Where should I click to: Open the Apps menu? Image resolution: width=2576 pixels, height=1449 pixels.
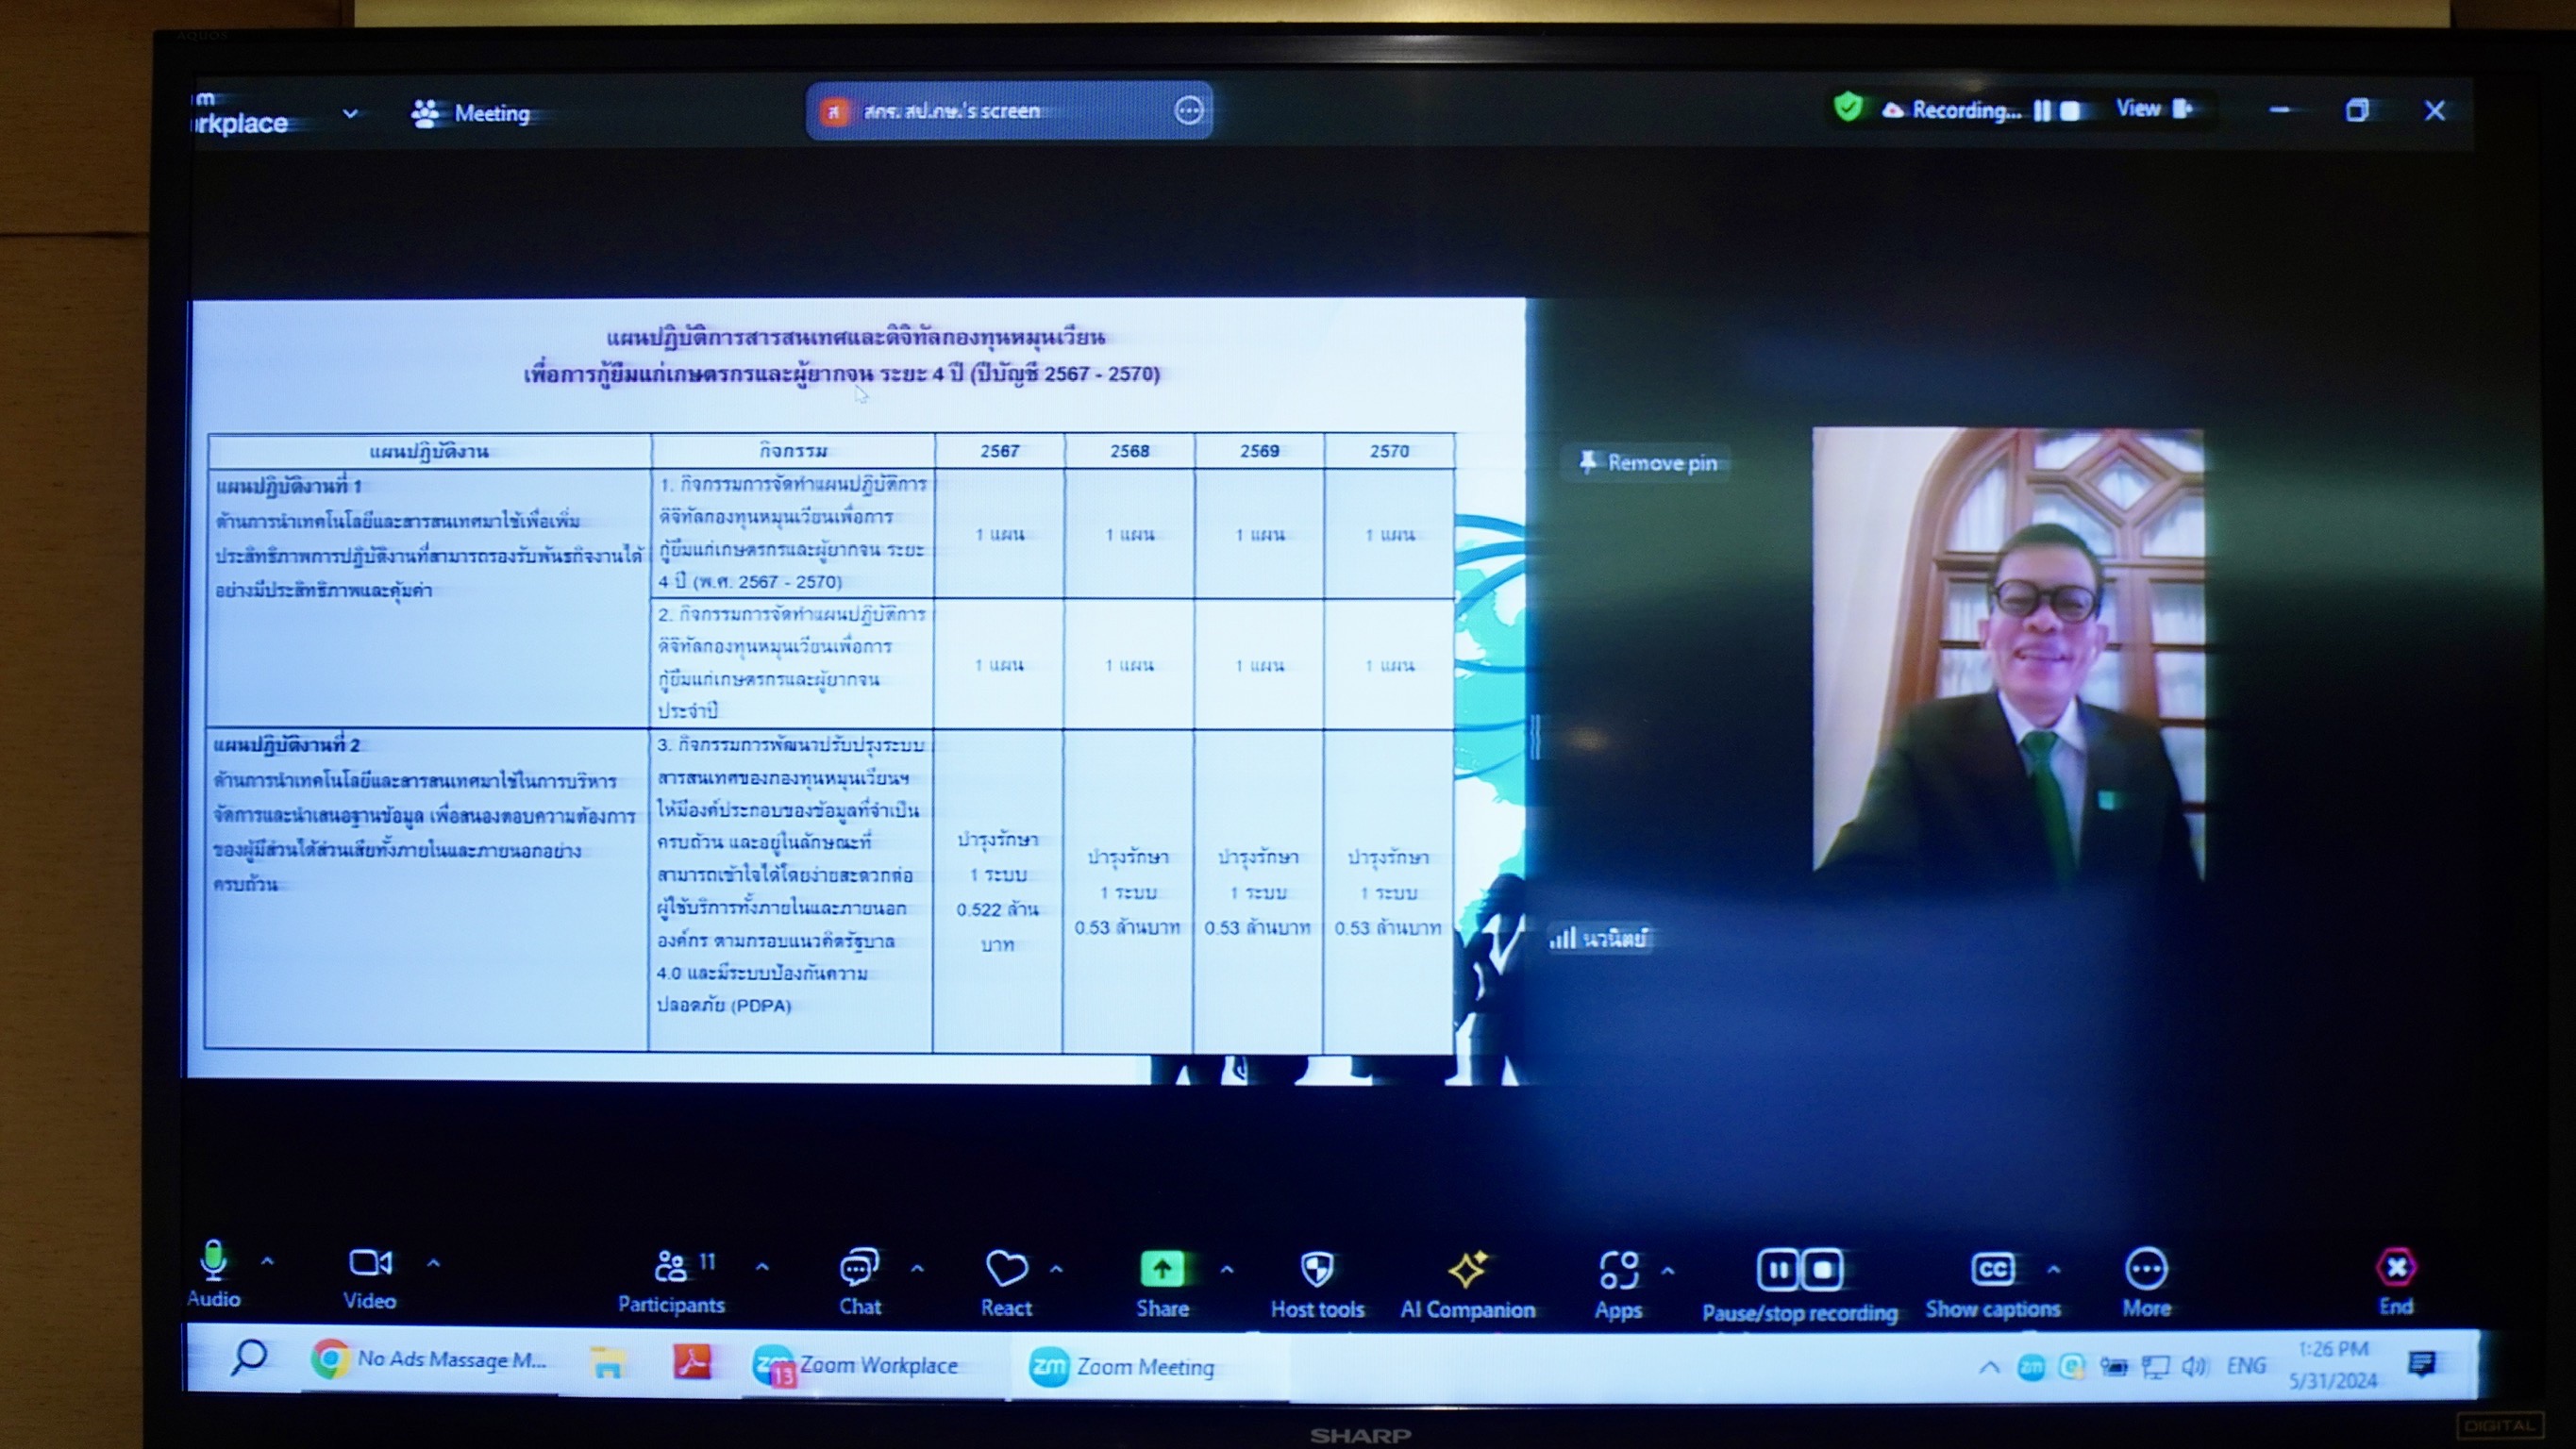(x=1618, y=1286)
